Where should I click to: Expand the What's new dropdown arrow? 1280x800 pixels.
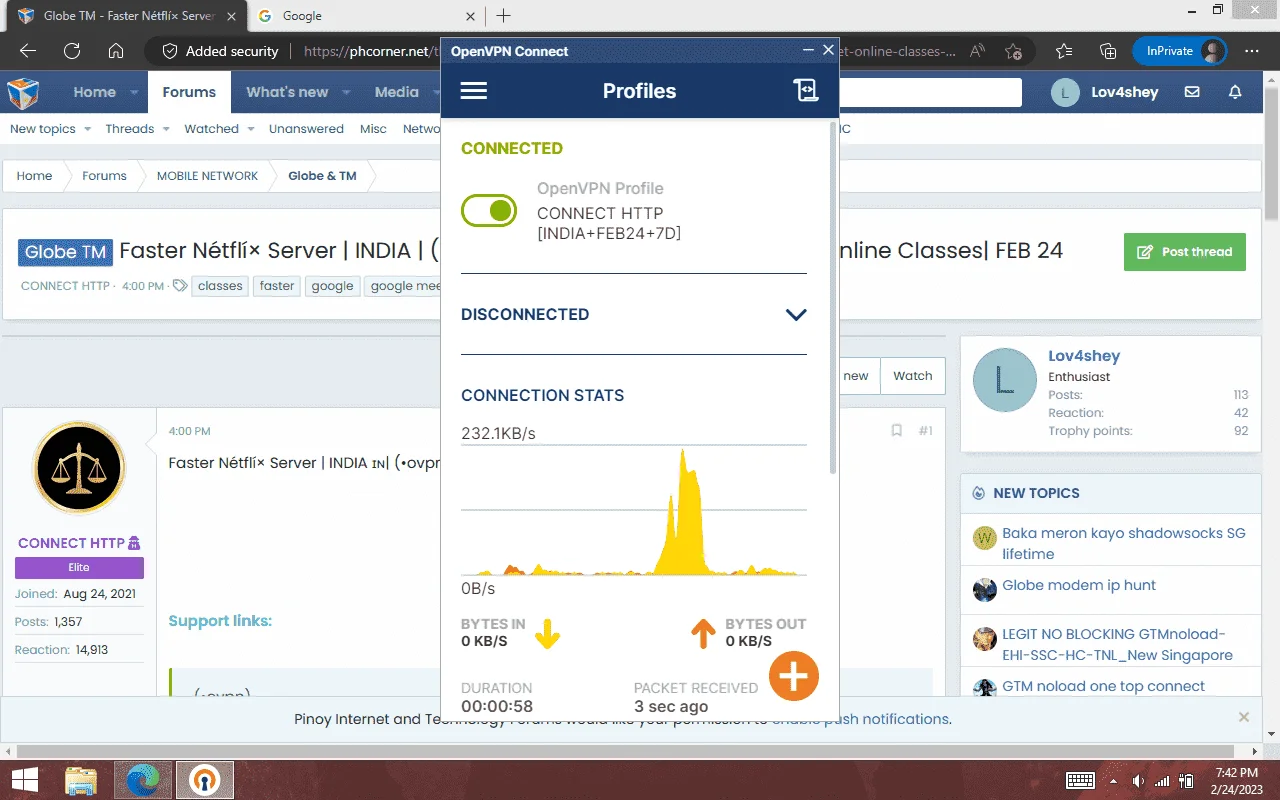point(346,92)
